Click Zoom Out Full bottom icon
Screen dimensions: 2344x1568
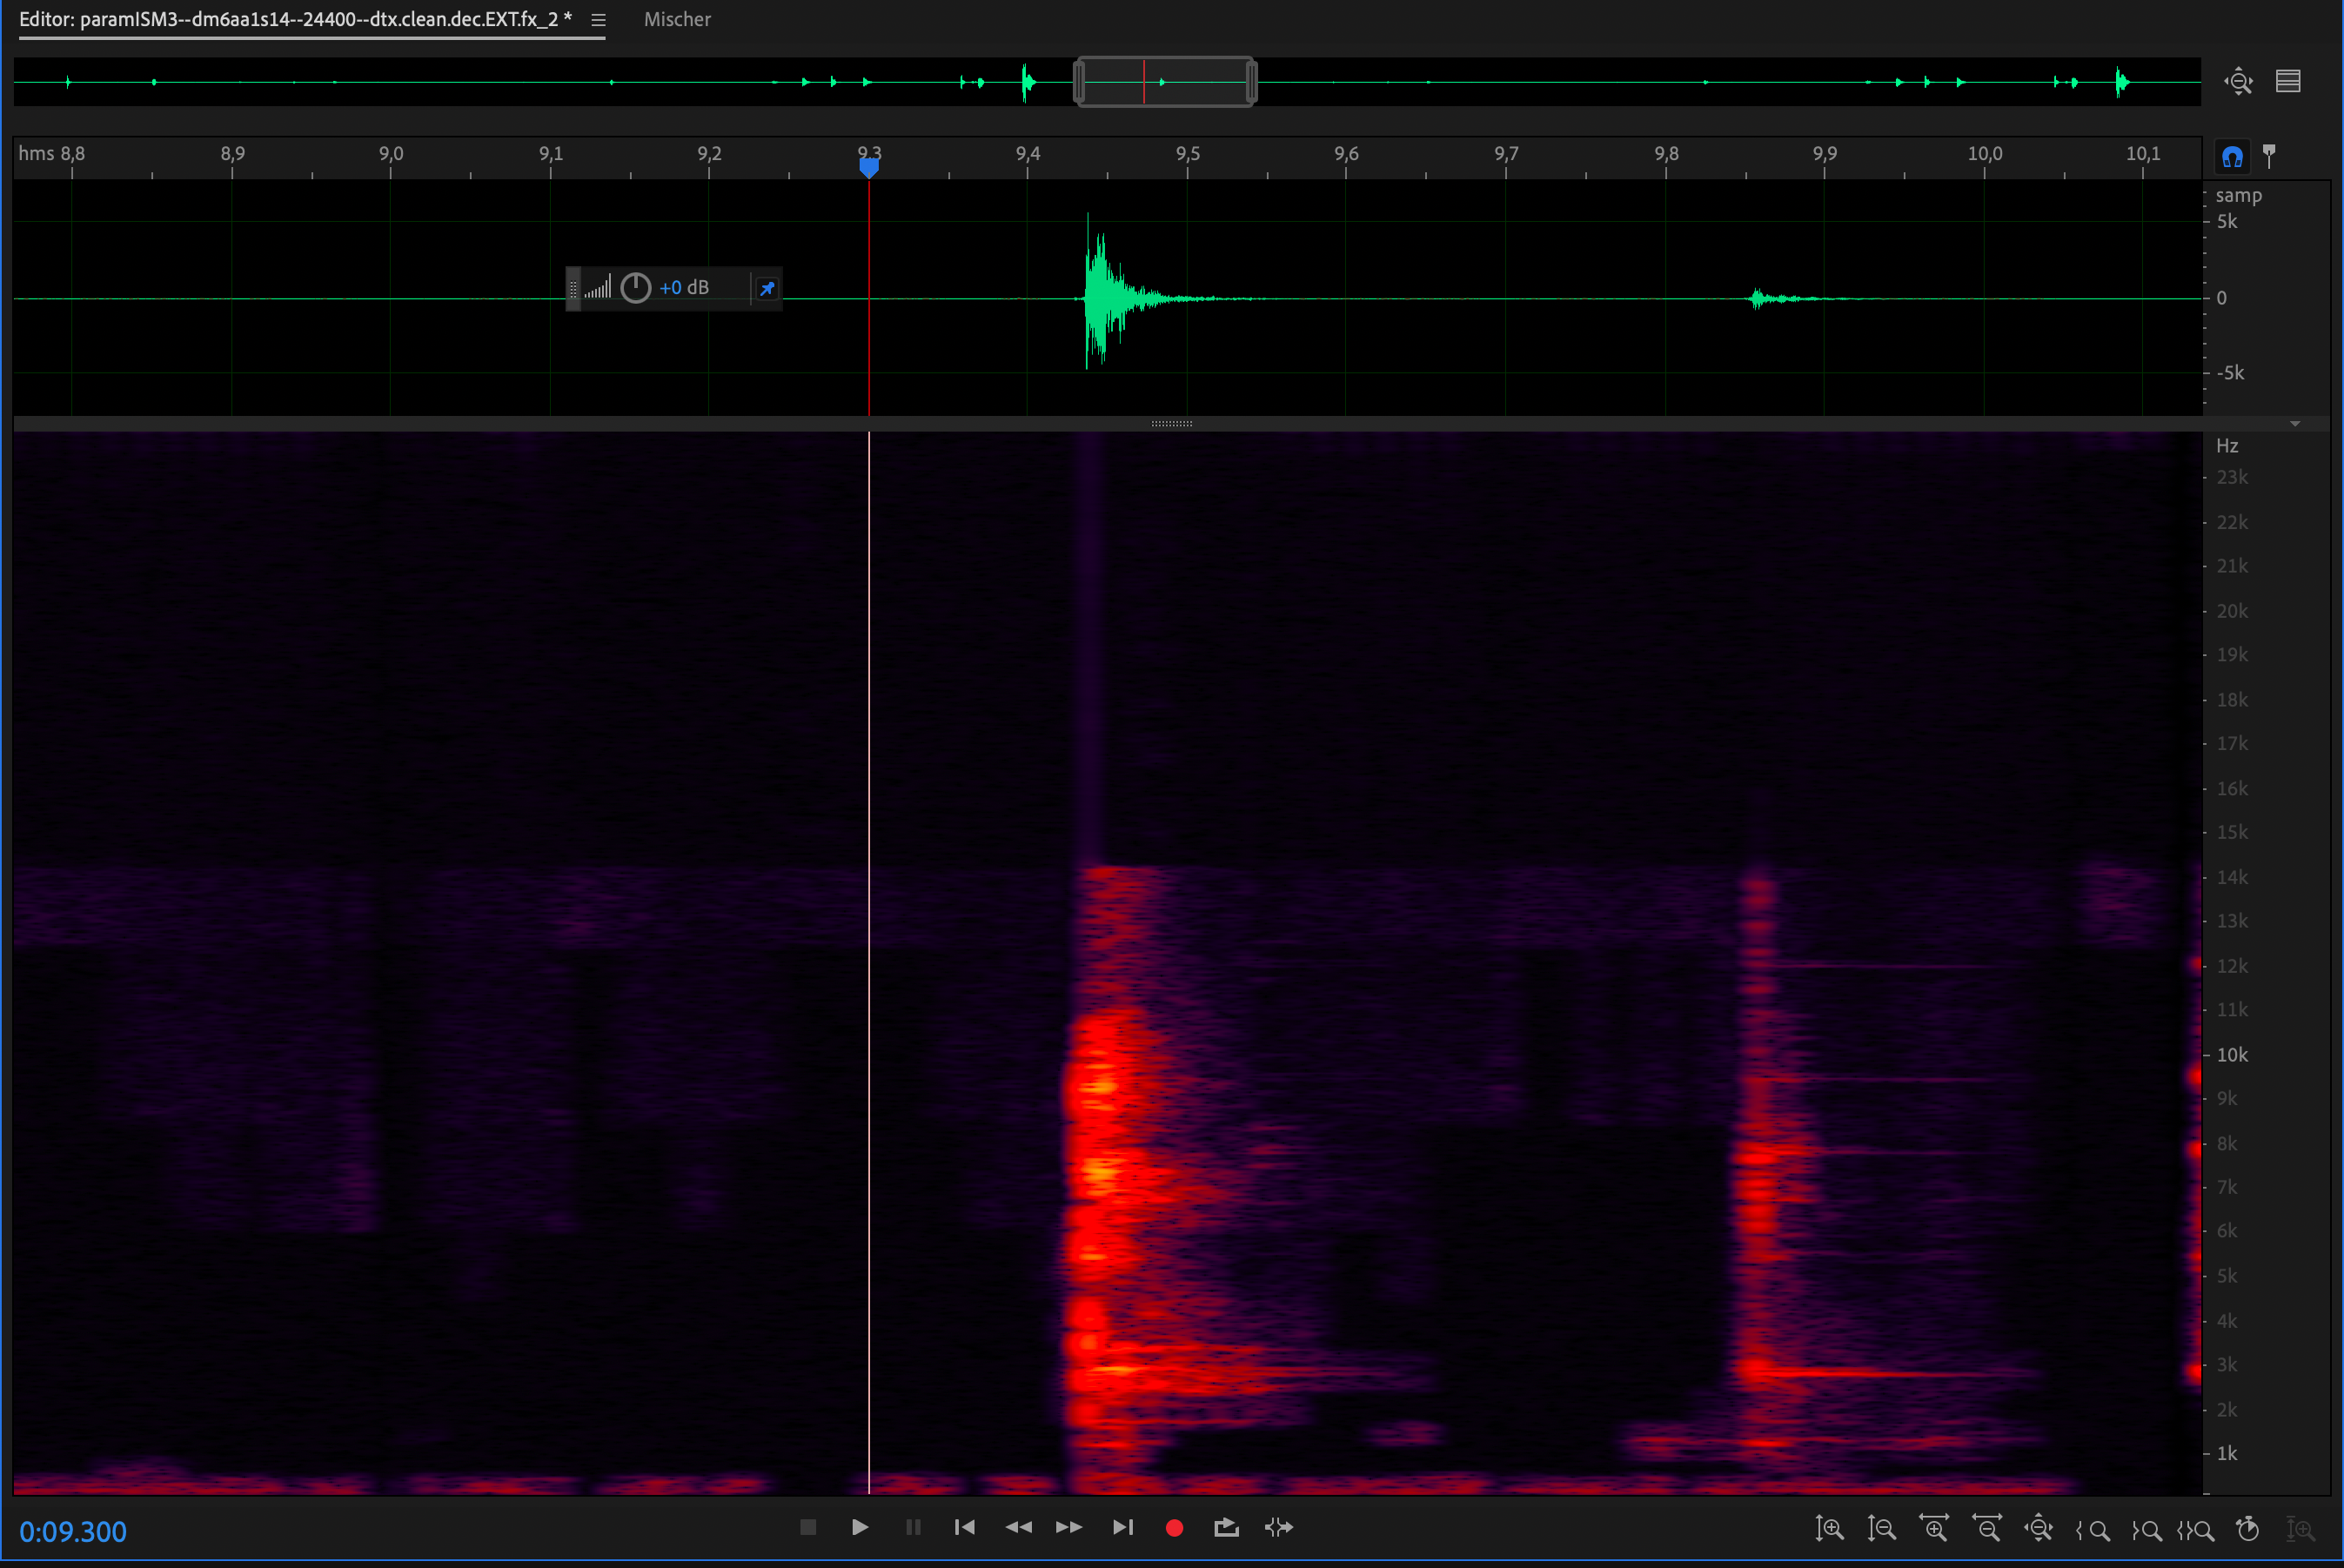click(2039, 1529)
